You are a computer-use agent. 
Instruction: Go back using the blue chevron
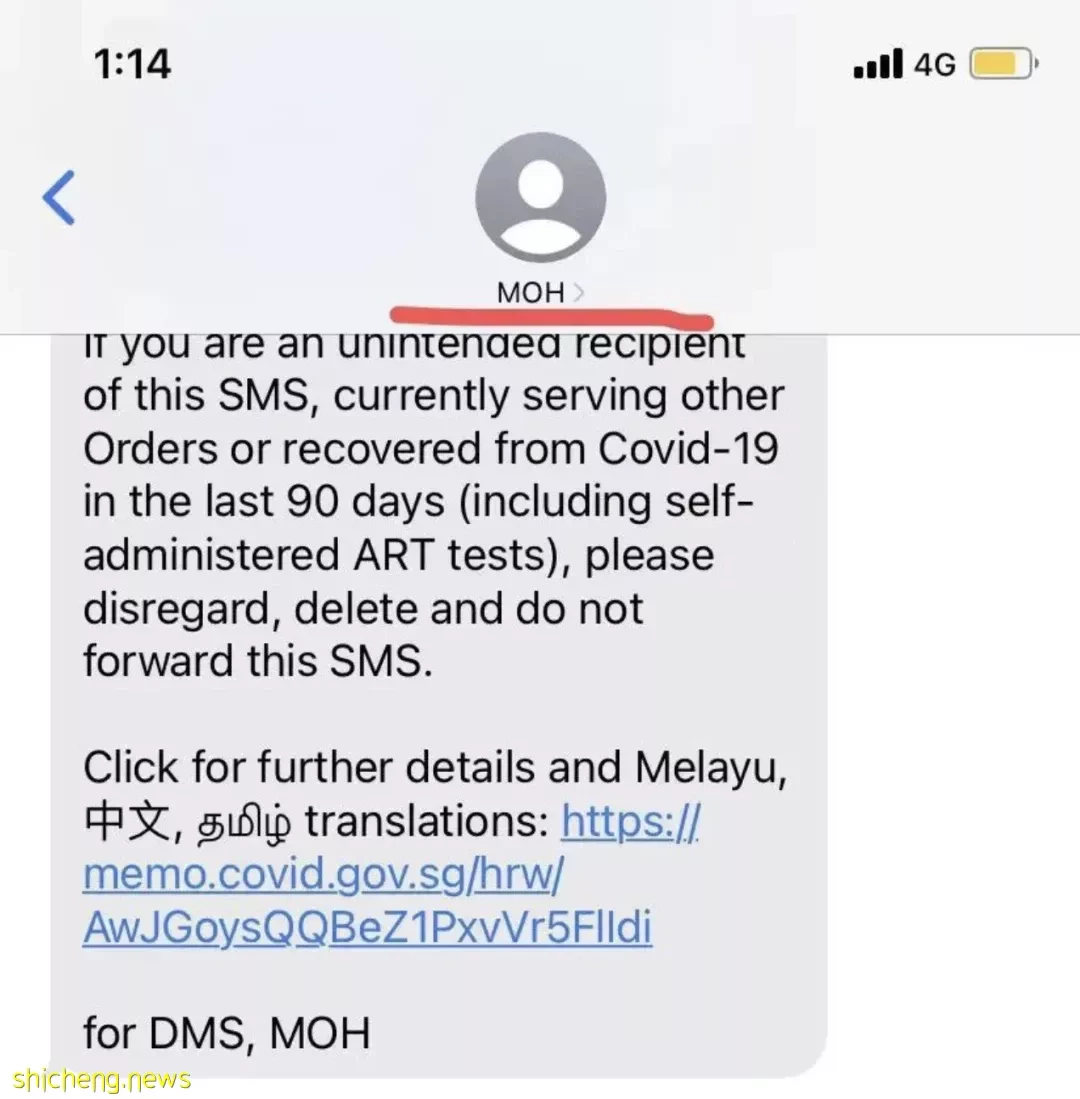(x=59, y=198)
